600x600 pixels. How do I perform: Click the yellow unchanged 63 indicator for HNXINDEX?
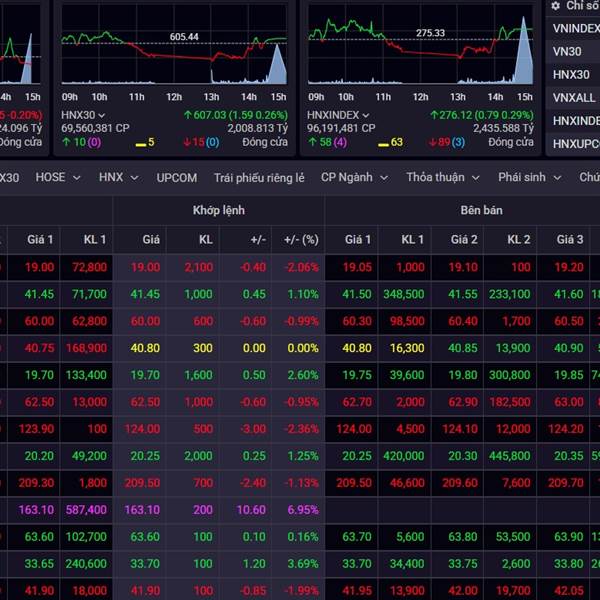pyautogui.click(x=390, y=143)
